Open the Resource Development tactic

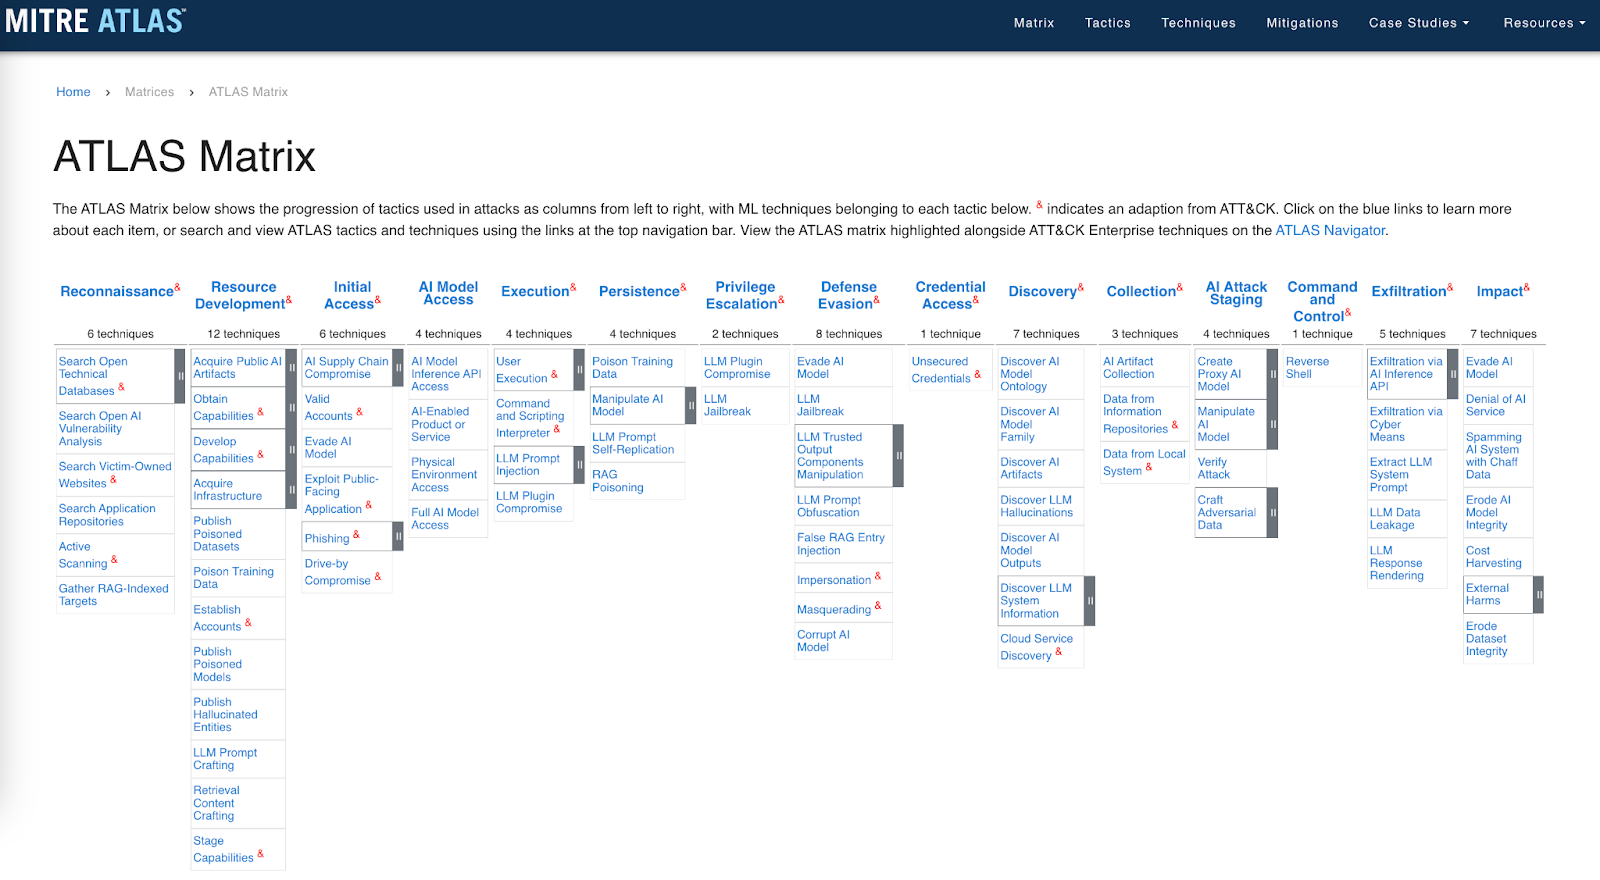point(240,295)
